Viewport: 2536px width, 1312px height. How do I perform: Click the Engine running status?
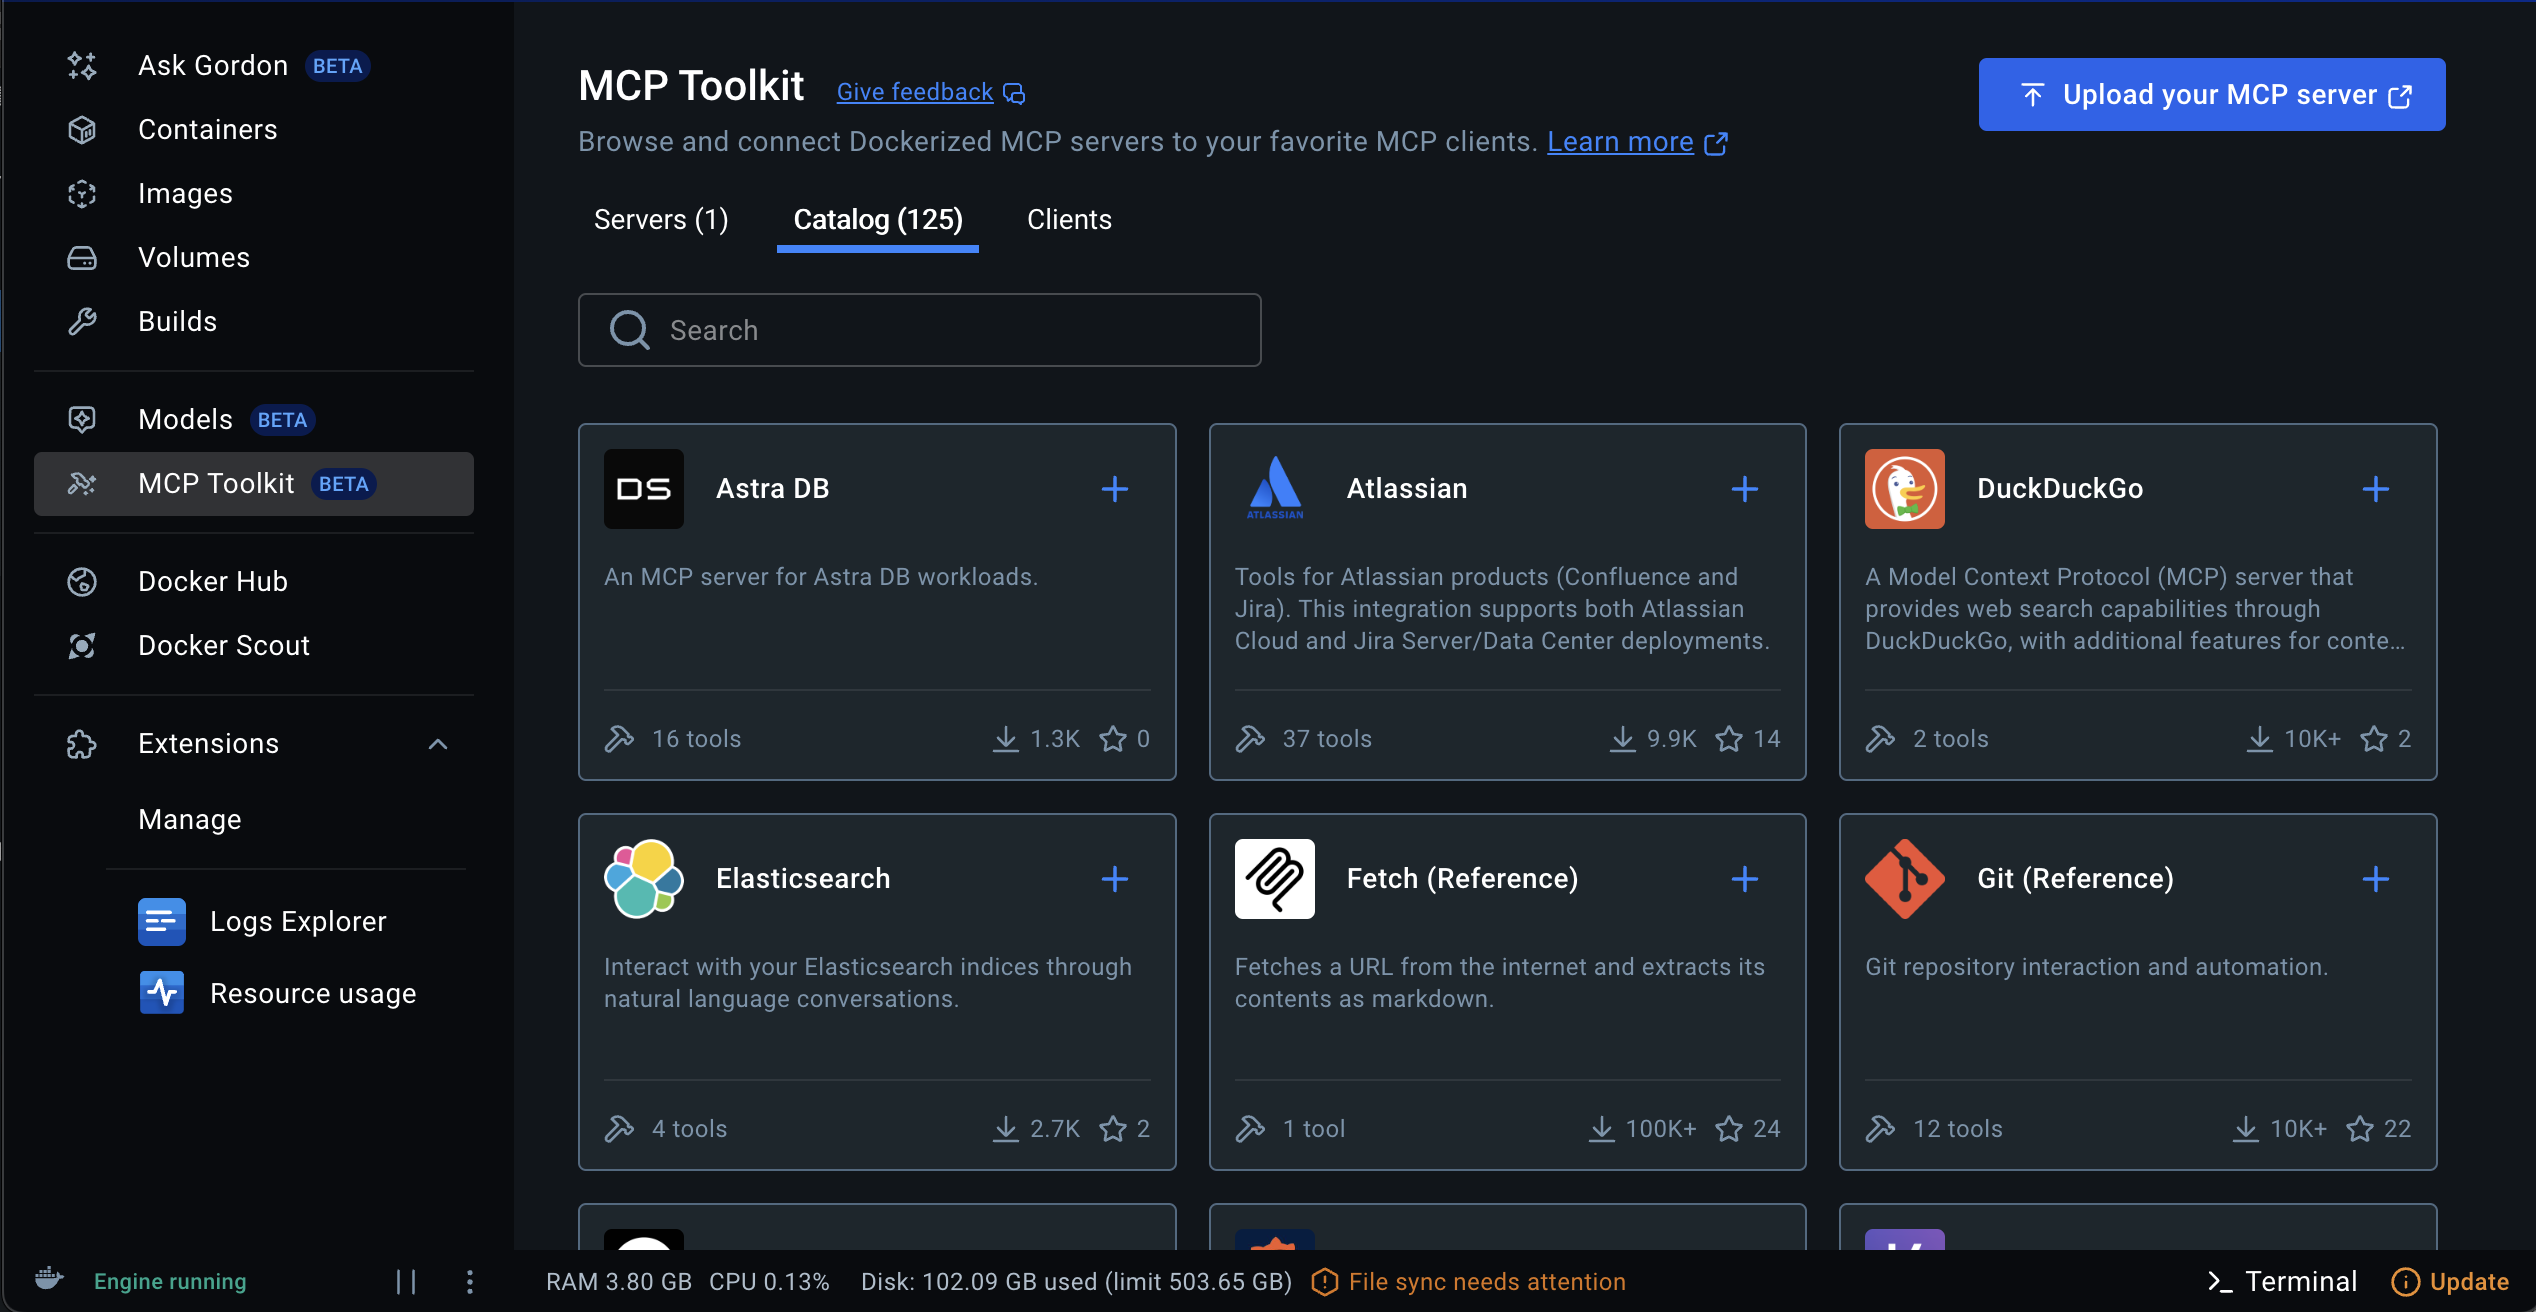tap(170, 1282)
